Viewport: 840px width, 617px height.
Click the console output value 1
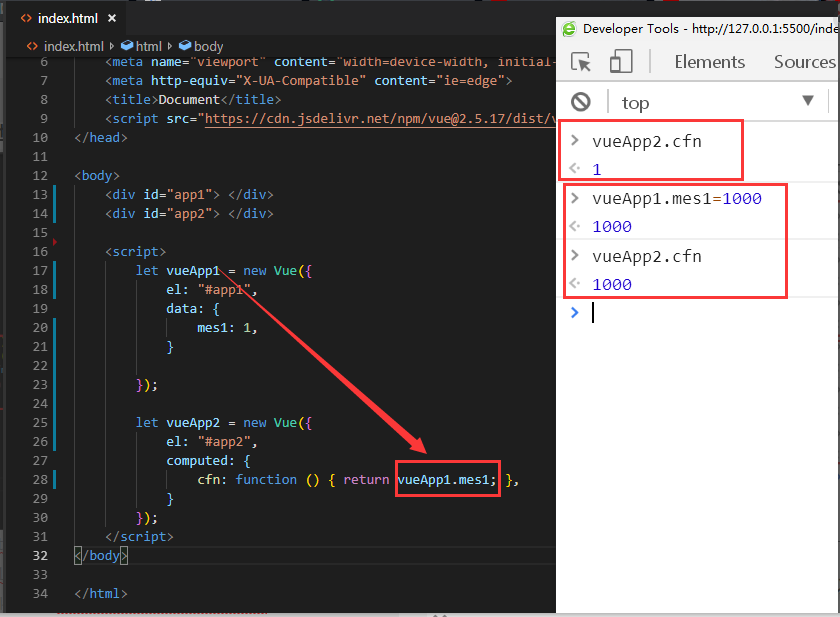point(596,170)
